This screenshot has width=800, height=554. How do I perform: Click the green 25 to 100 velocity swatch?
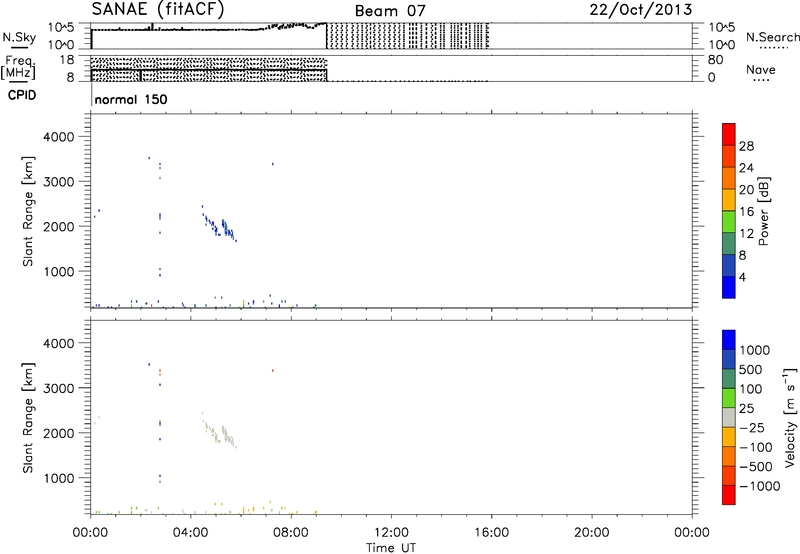click(x=729, y=398)
